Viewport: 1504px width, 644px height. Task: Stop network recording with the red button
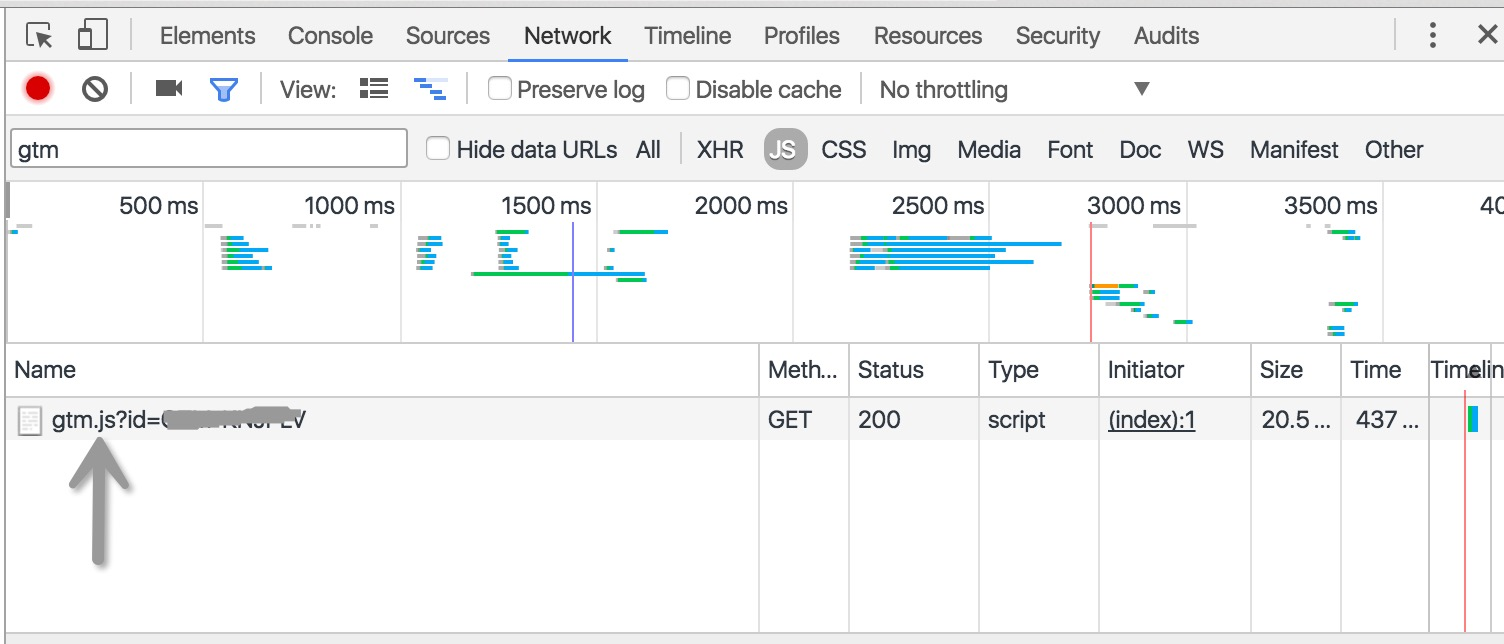[x=38, y=89]
